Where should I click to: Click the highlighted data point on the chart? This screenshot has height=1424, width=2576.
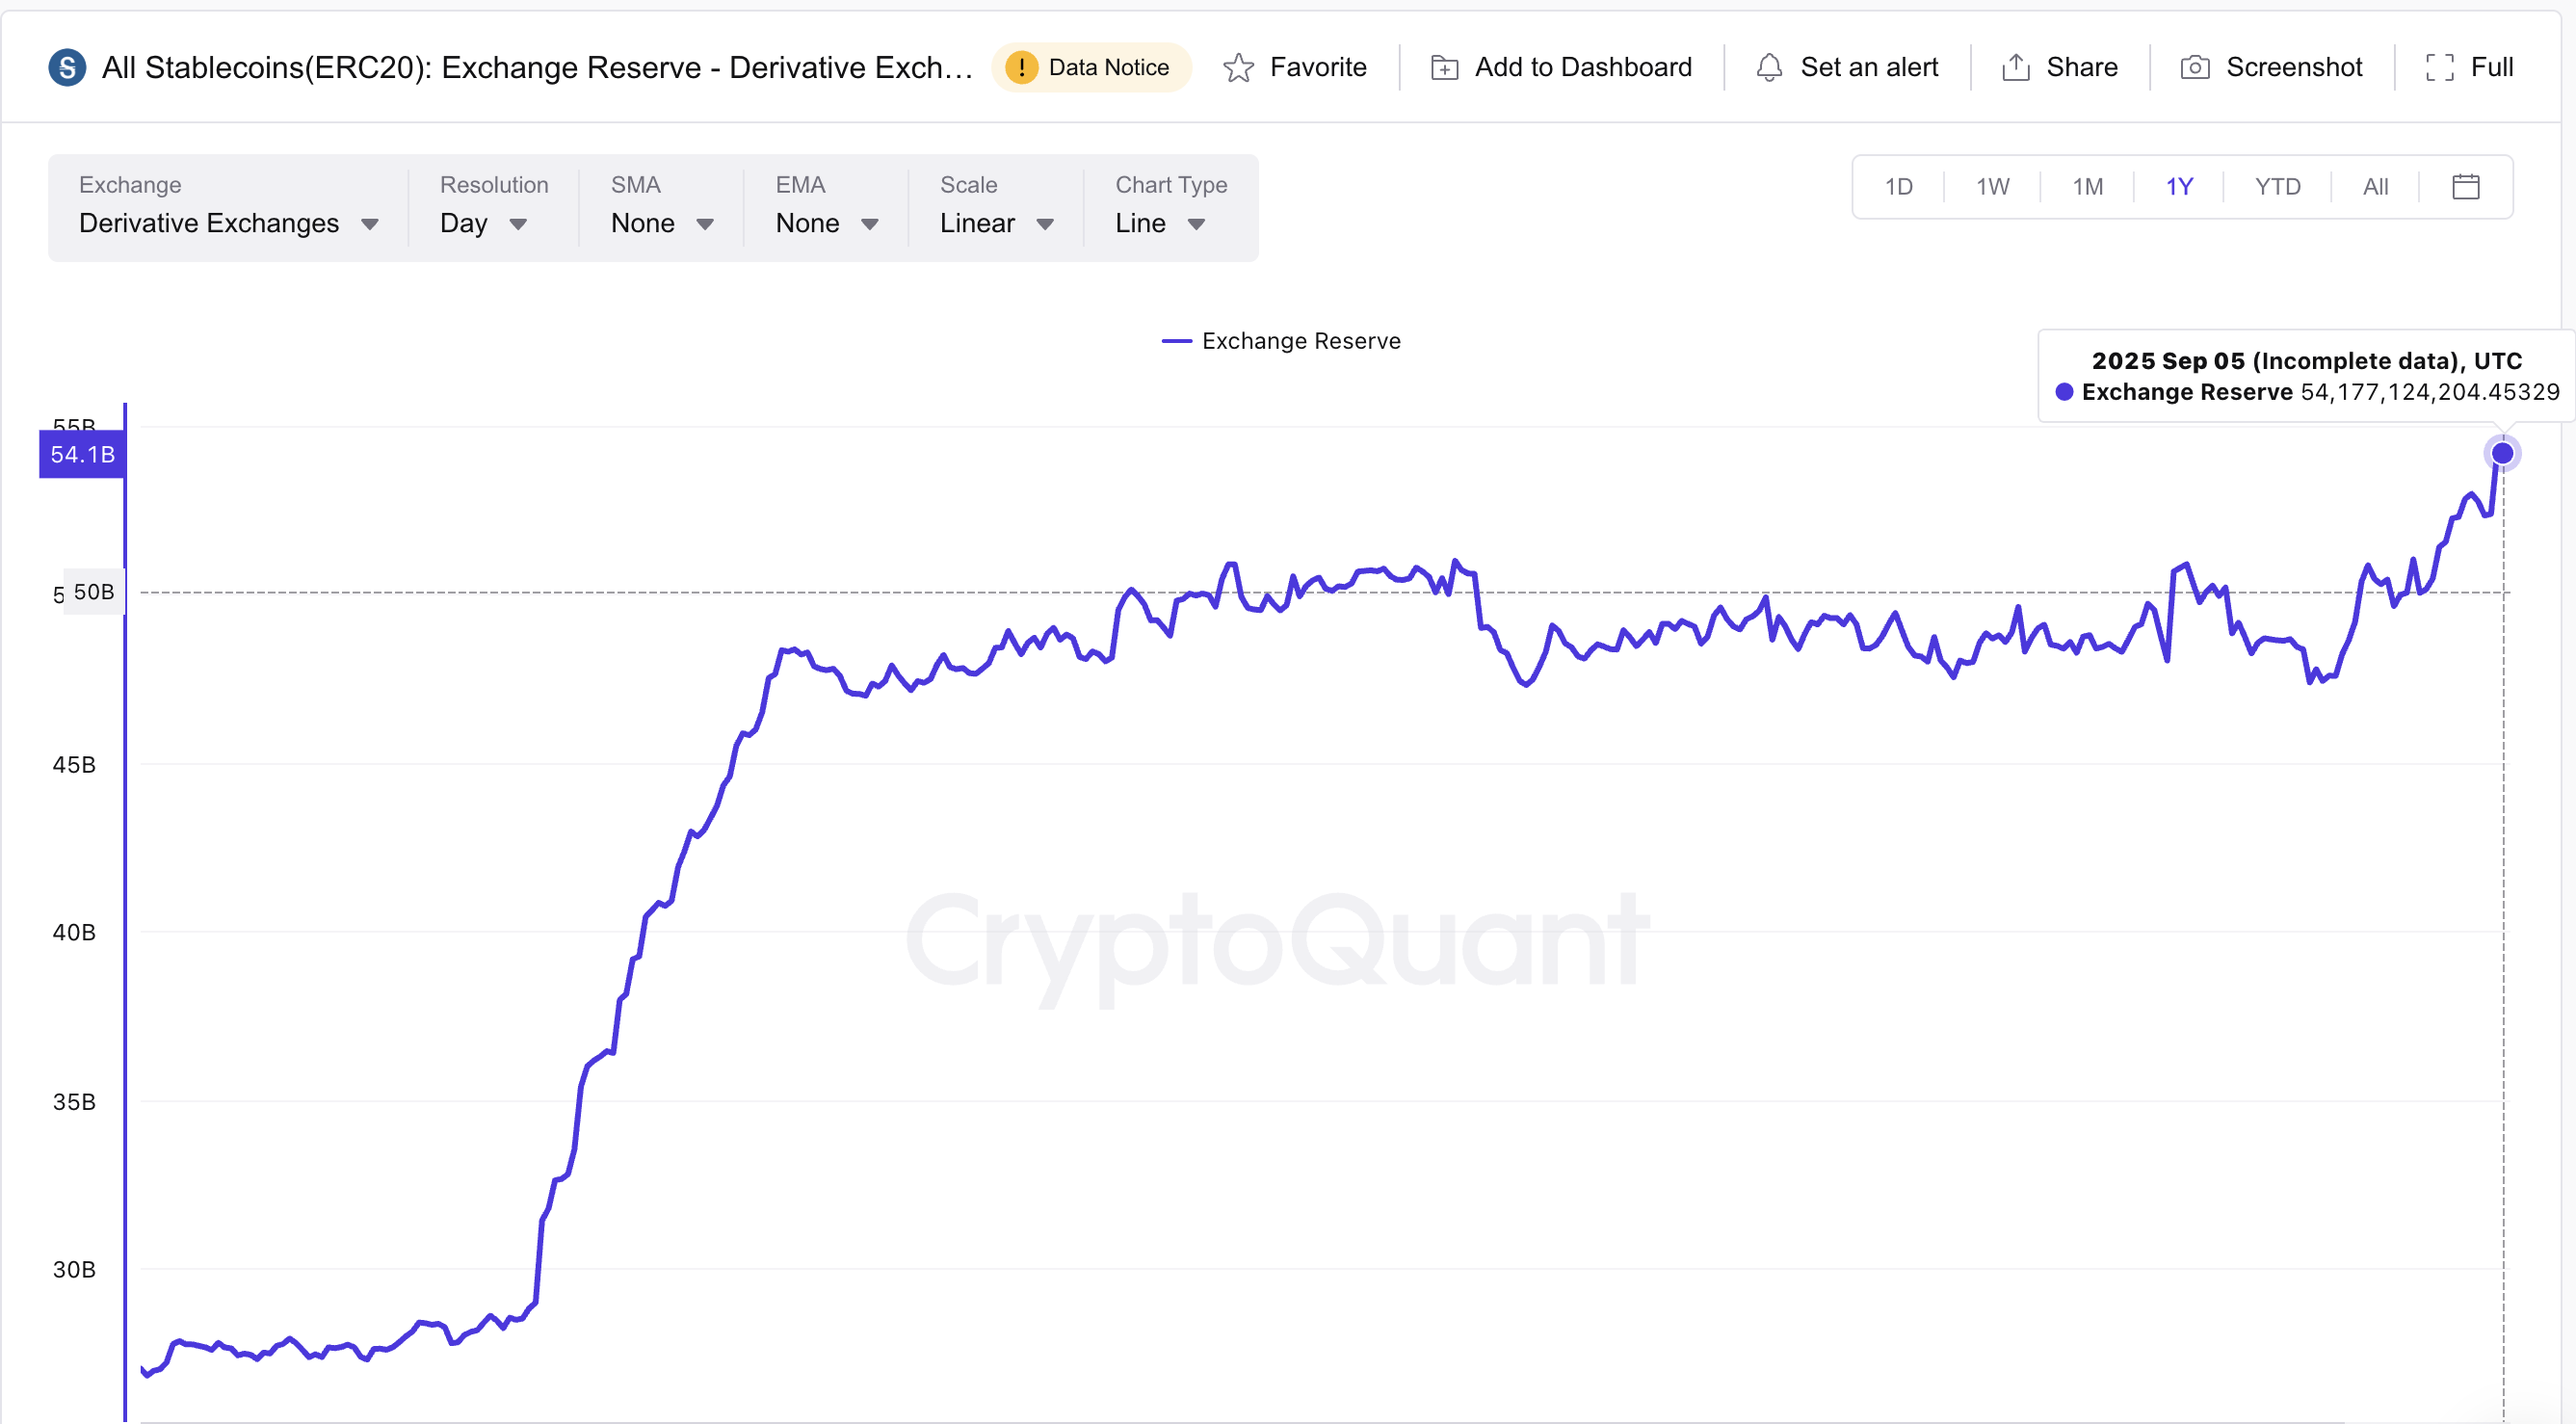[x=2502, y=453]
